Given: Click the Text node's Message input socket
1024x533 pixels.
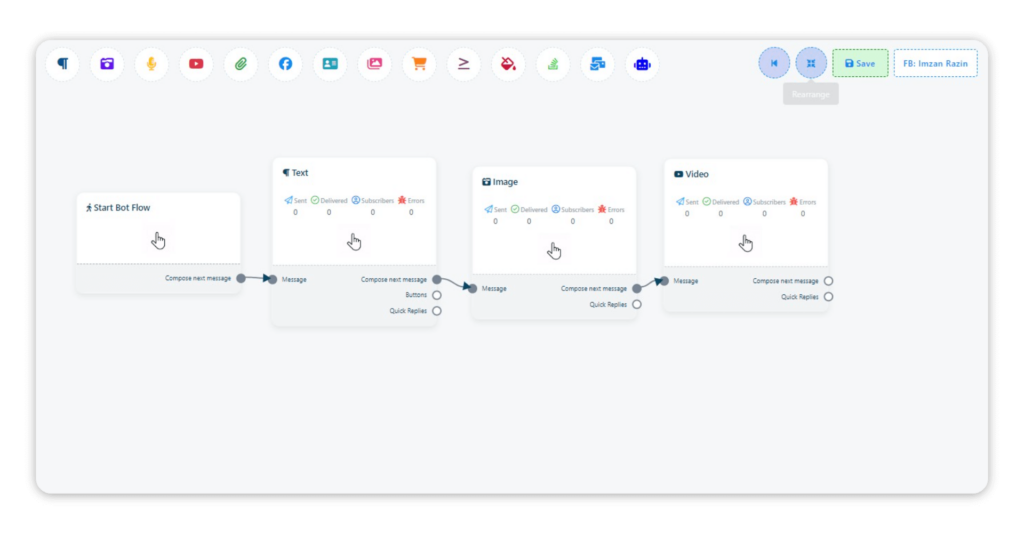Looking at the screenshot, I should [x=273, y=280].
